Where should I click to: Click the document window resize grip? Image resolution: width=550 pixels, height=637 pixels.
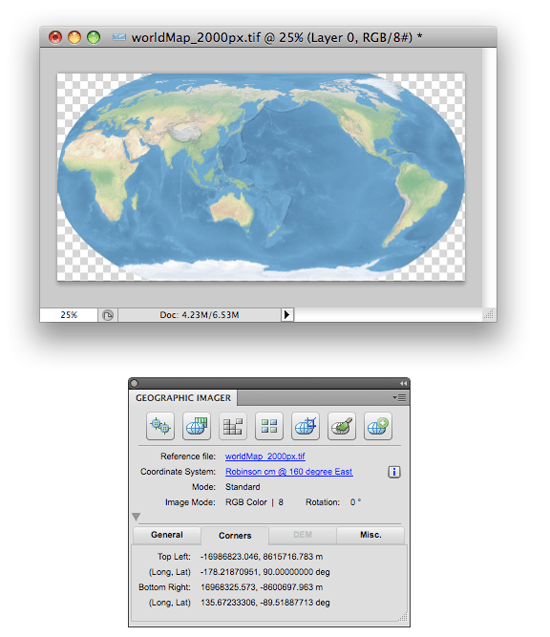(489, 314)
